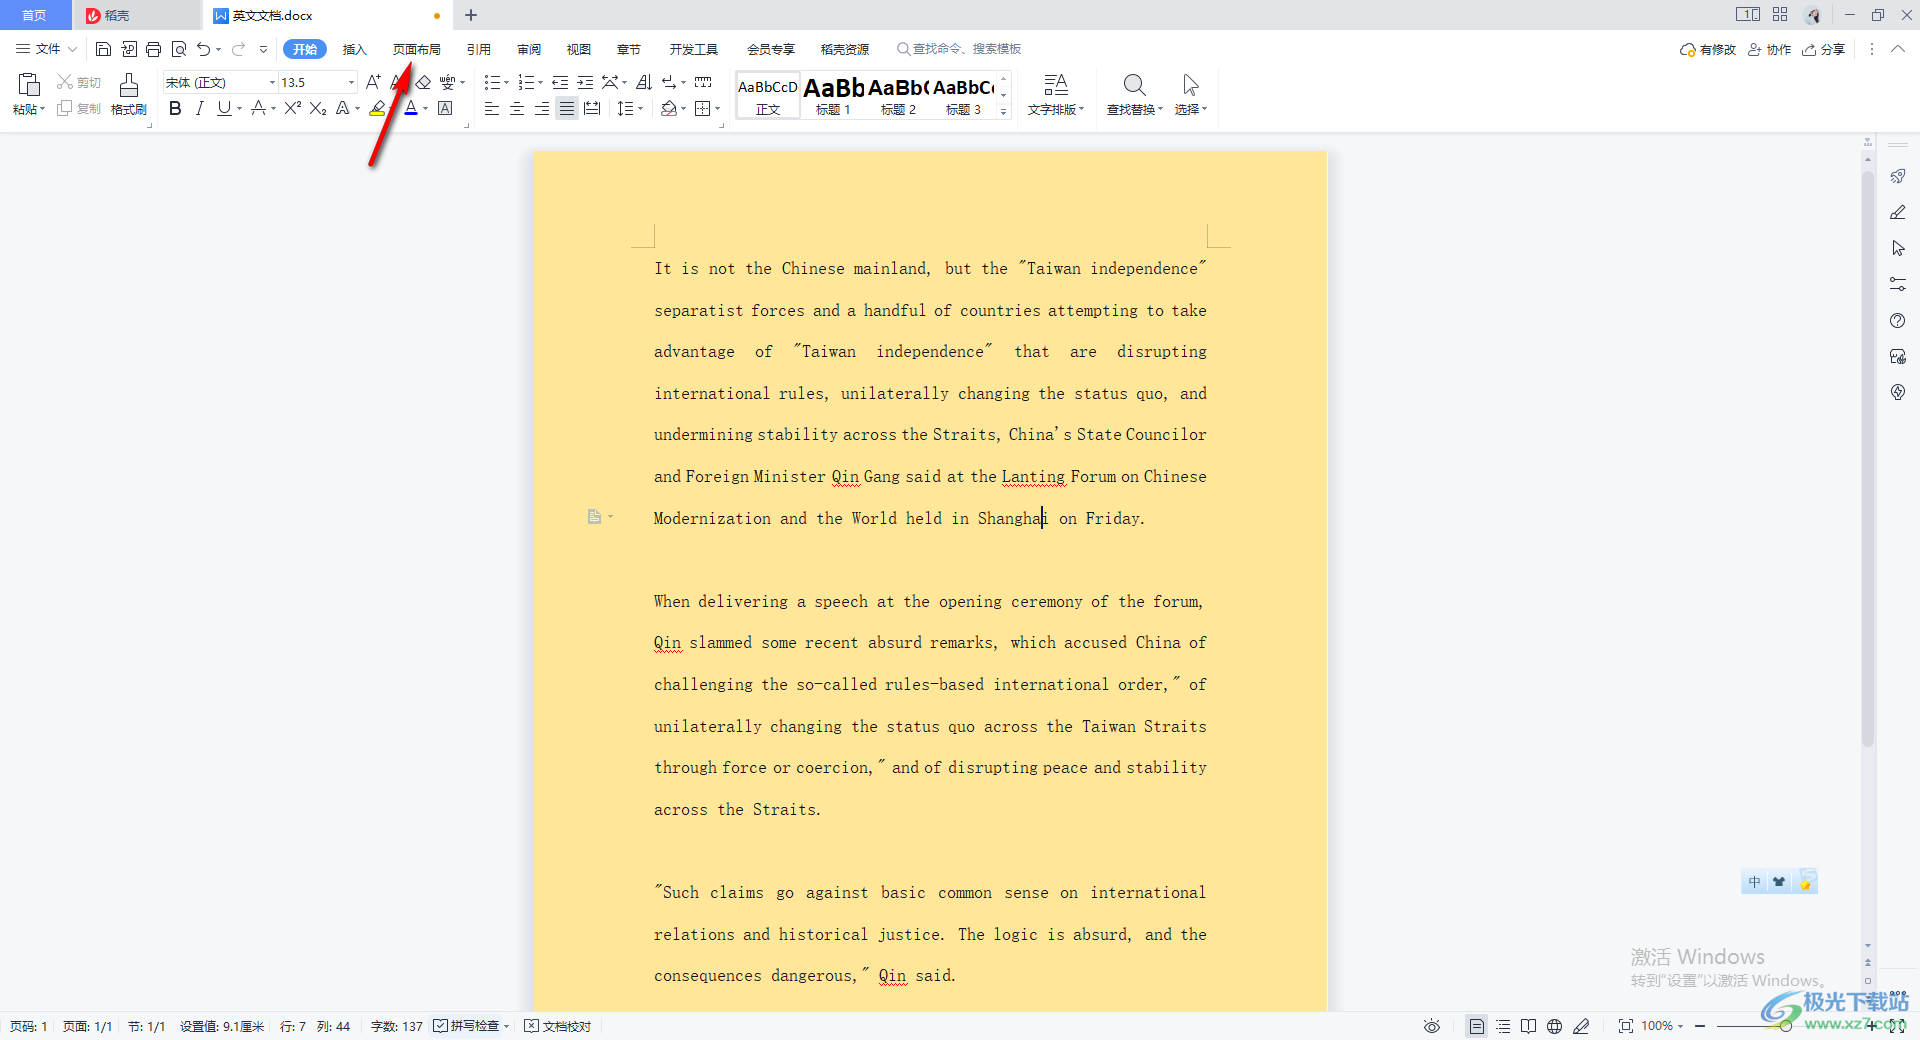Click the Print icon in quick access toolbar
Image resolution: width=1920 pixels, height=1040 pixels.
click(x=153, y=49)
